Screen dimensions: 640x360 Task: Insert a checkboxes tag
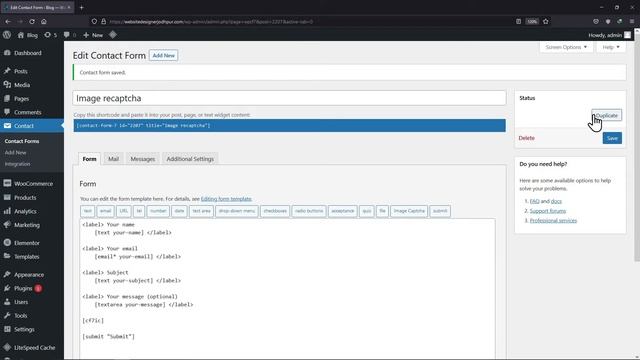click(275, 211)
